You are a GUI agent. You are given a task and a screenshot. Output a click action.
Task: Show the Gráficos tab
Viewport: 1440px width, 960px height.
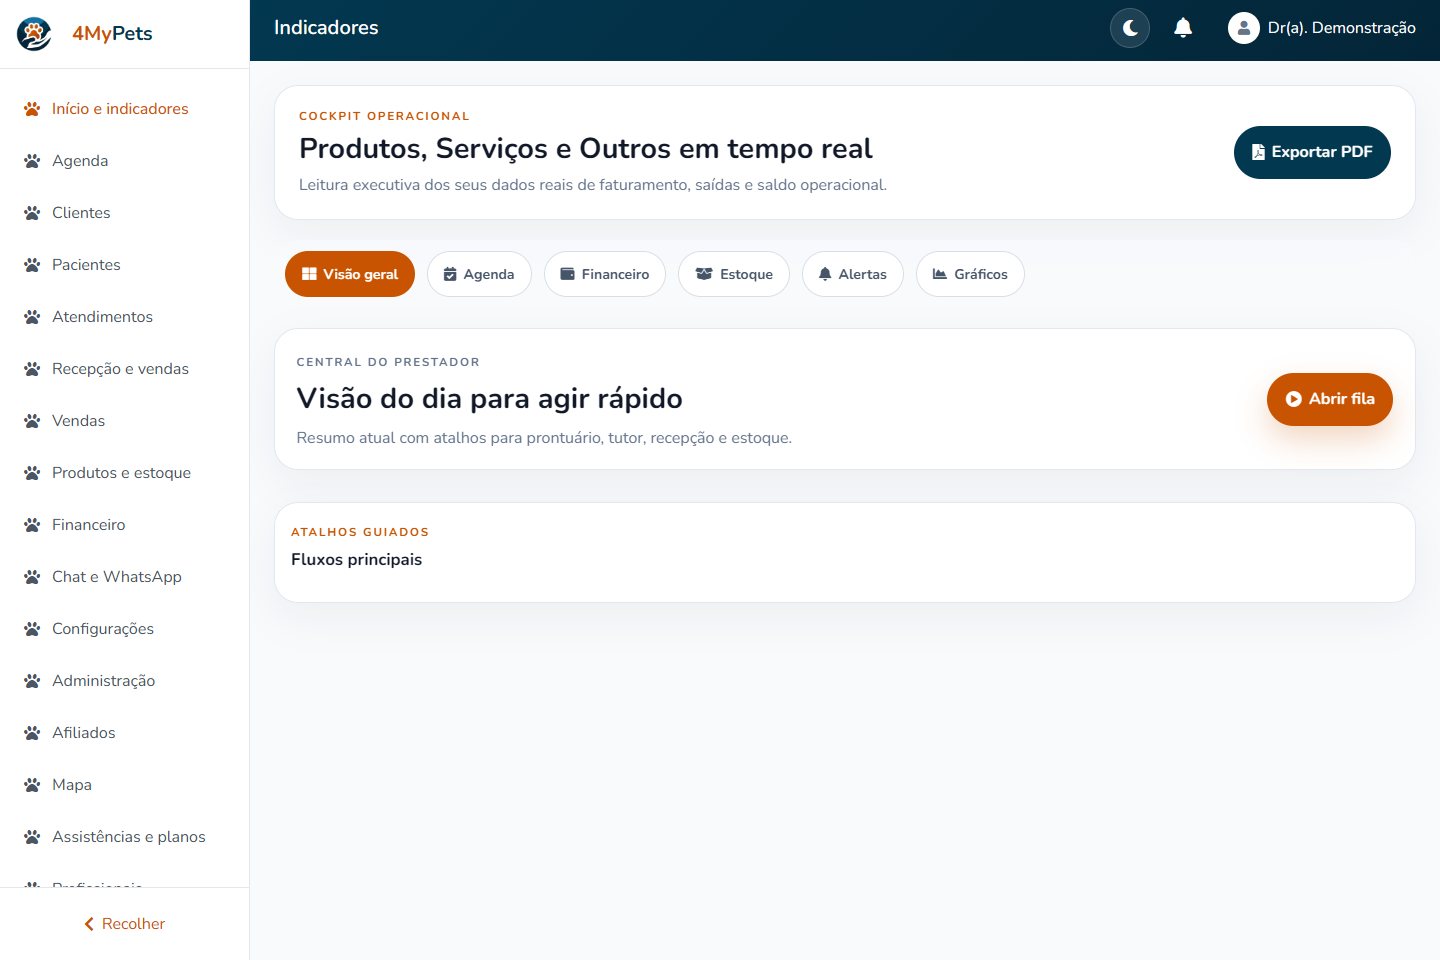(970, 274)
